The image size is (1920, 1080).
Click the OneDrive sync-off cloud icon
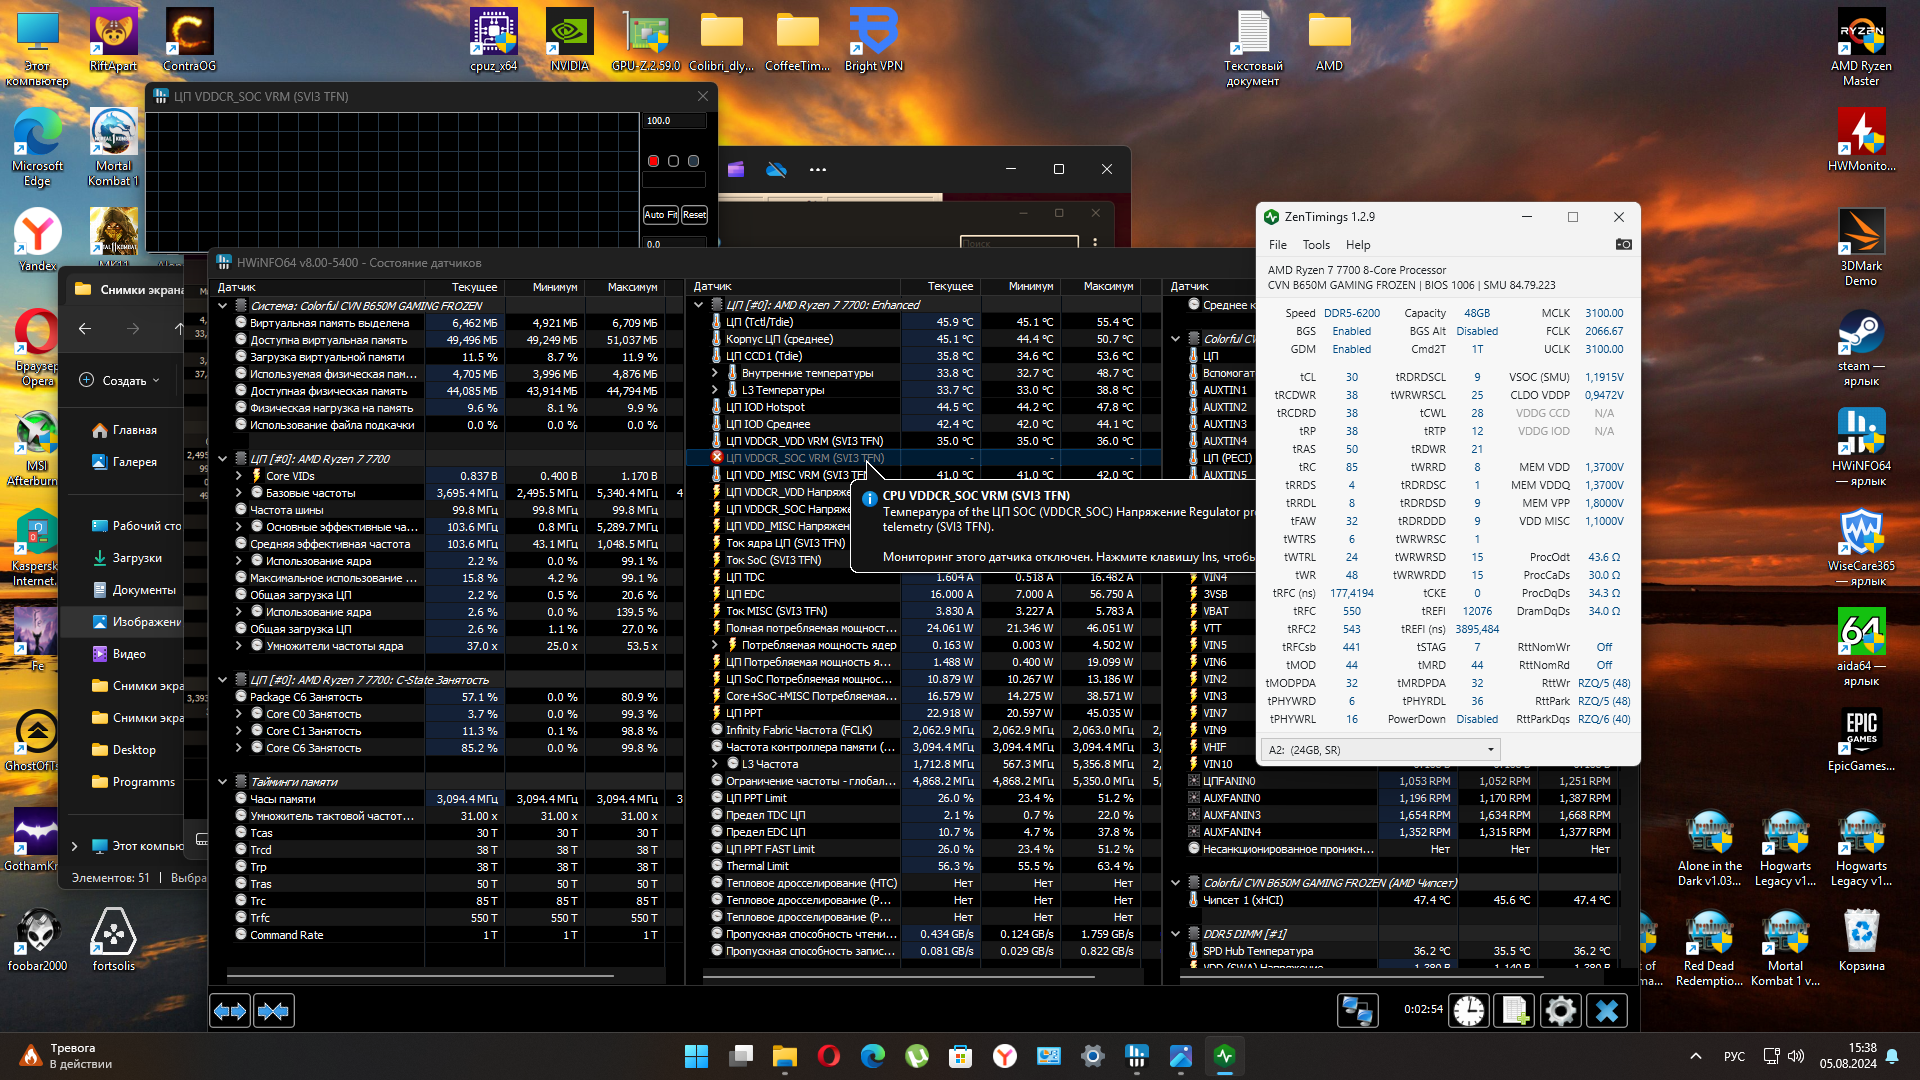[x=776, y=169]
